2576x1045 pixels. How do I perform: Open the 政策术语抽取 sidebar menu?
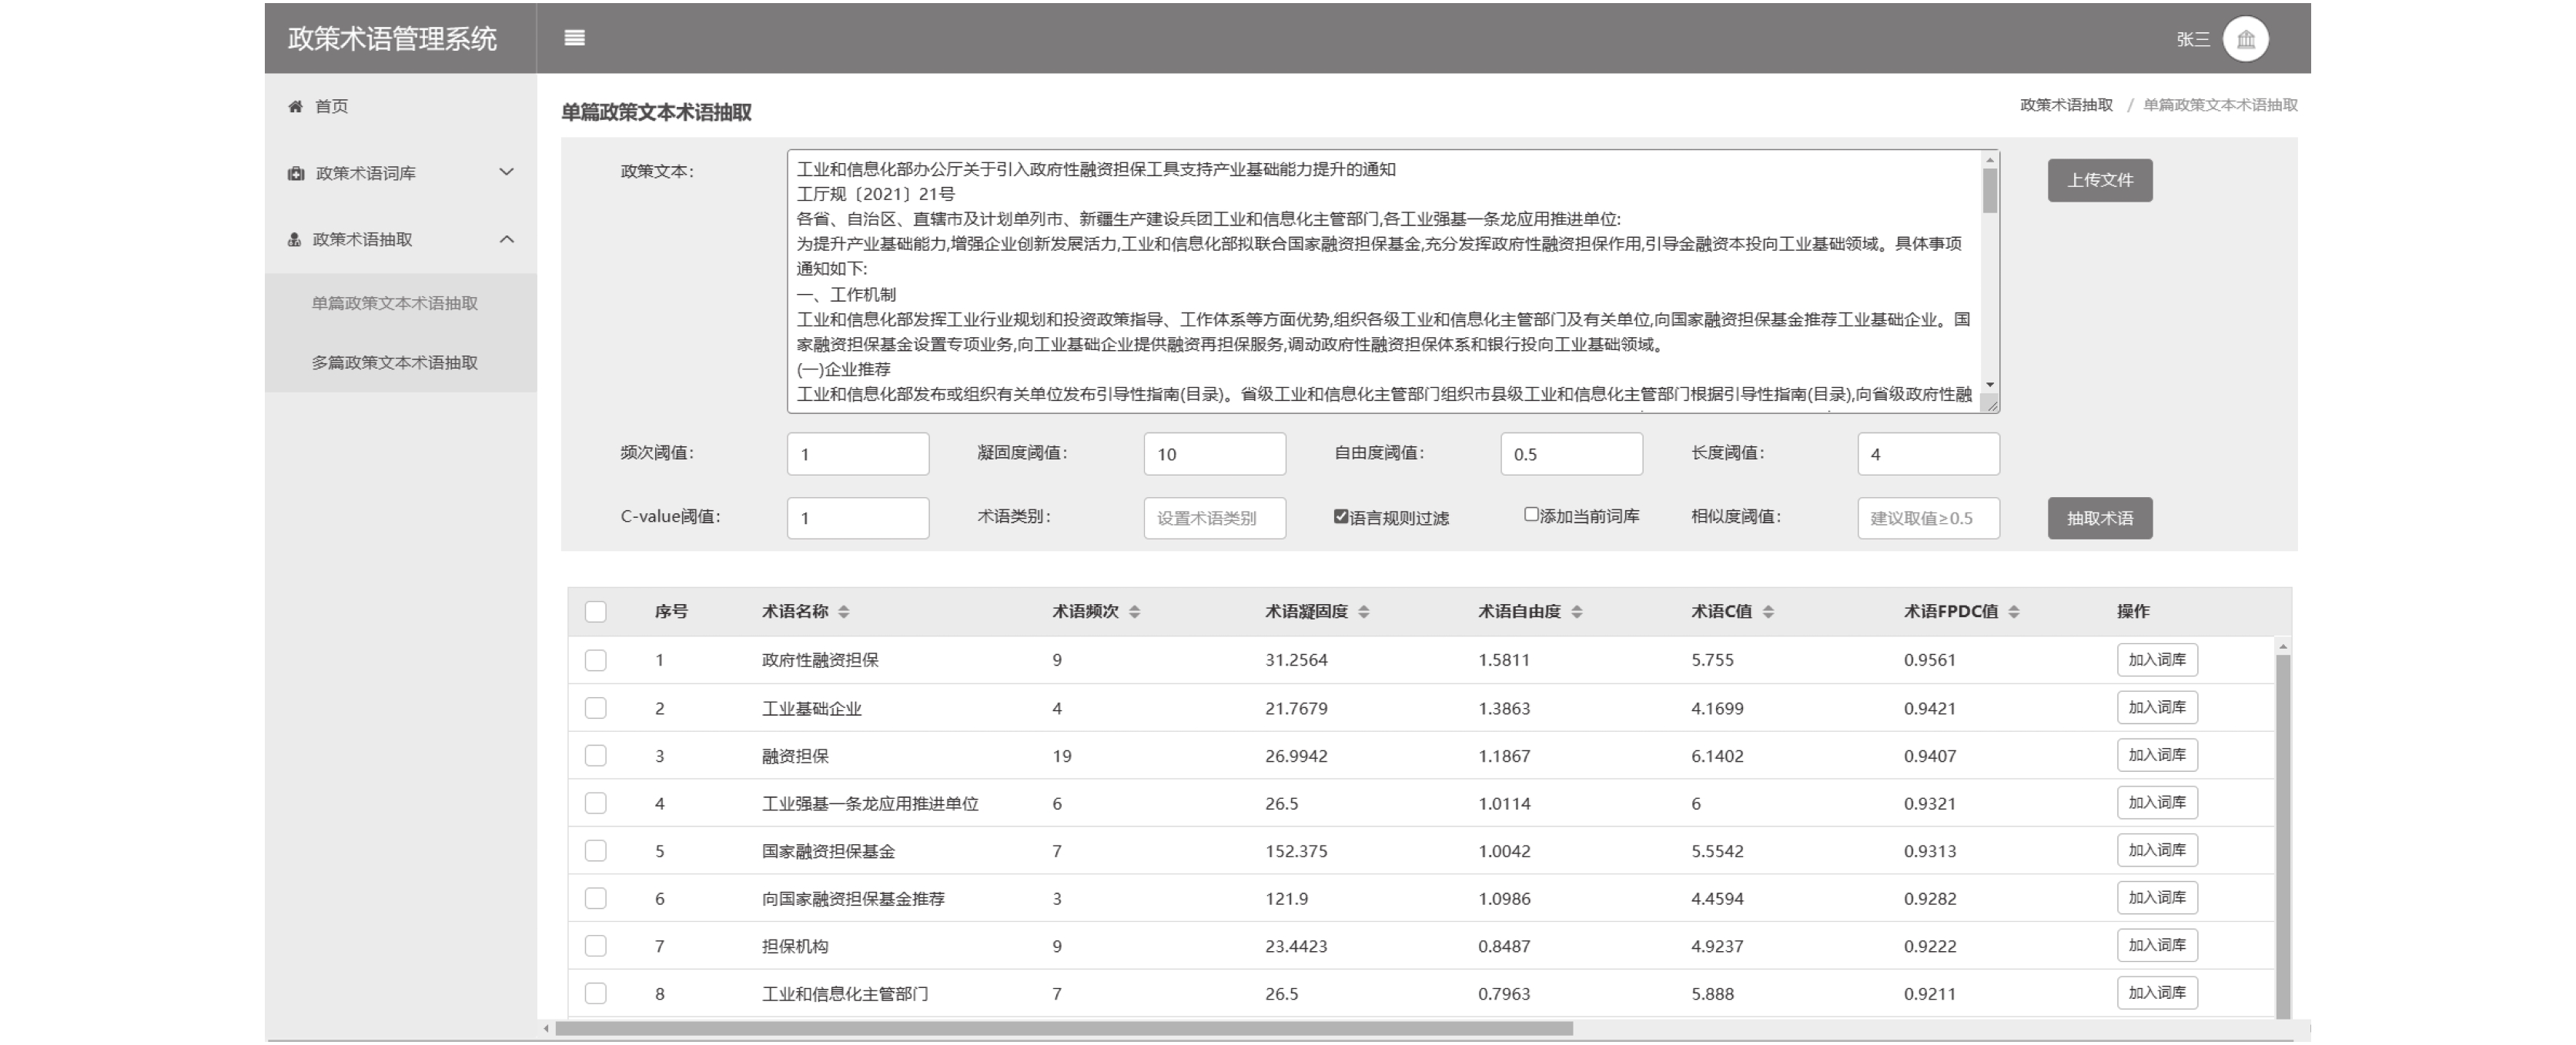pyautogui.click(x=400, y=239)
